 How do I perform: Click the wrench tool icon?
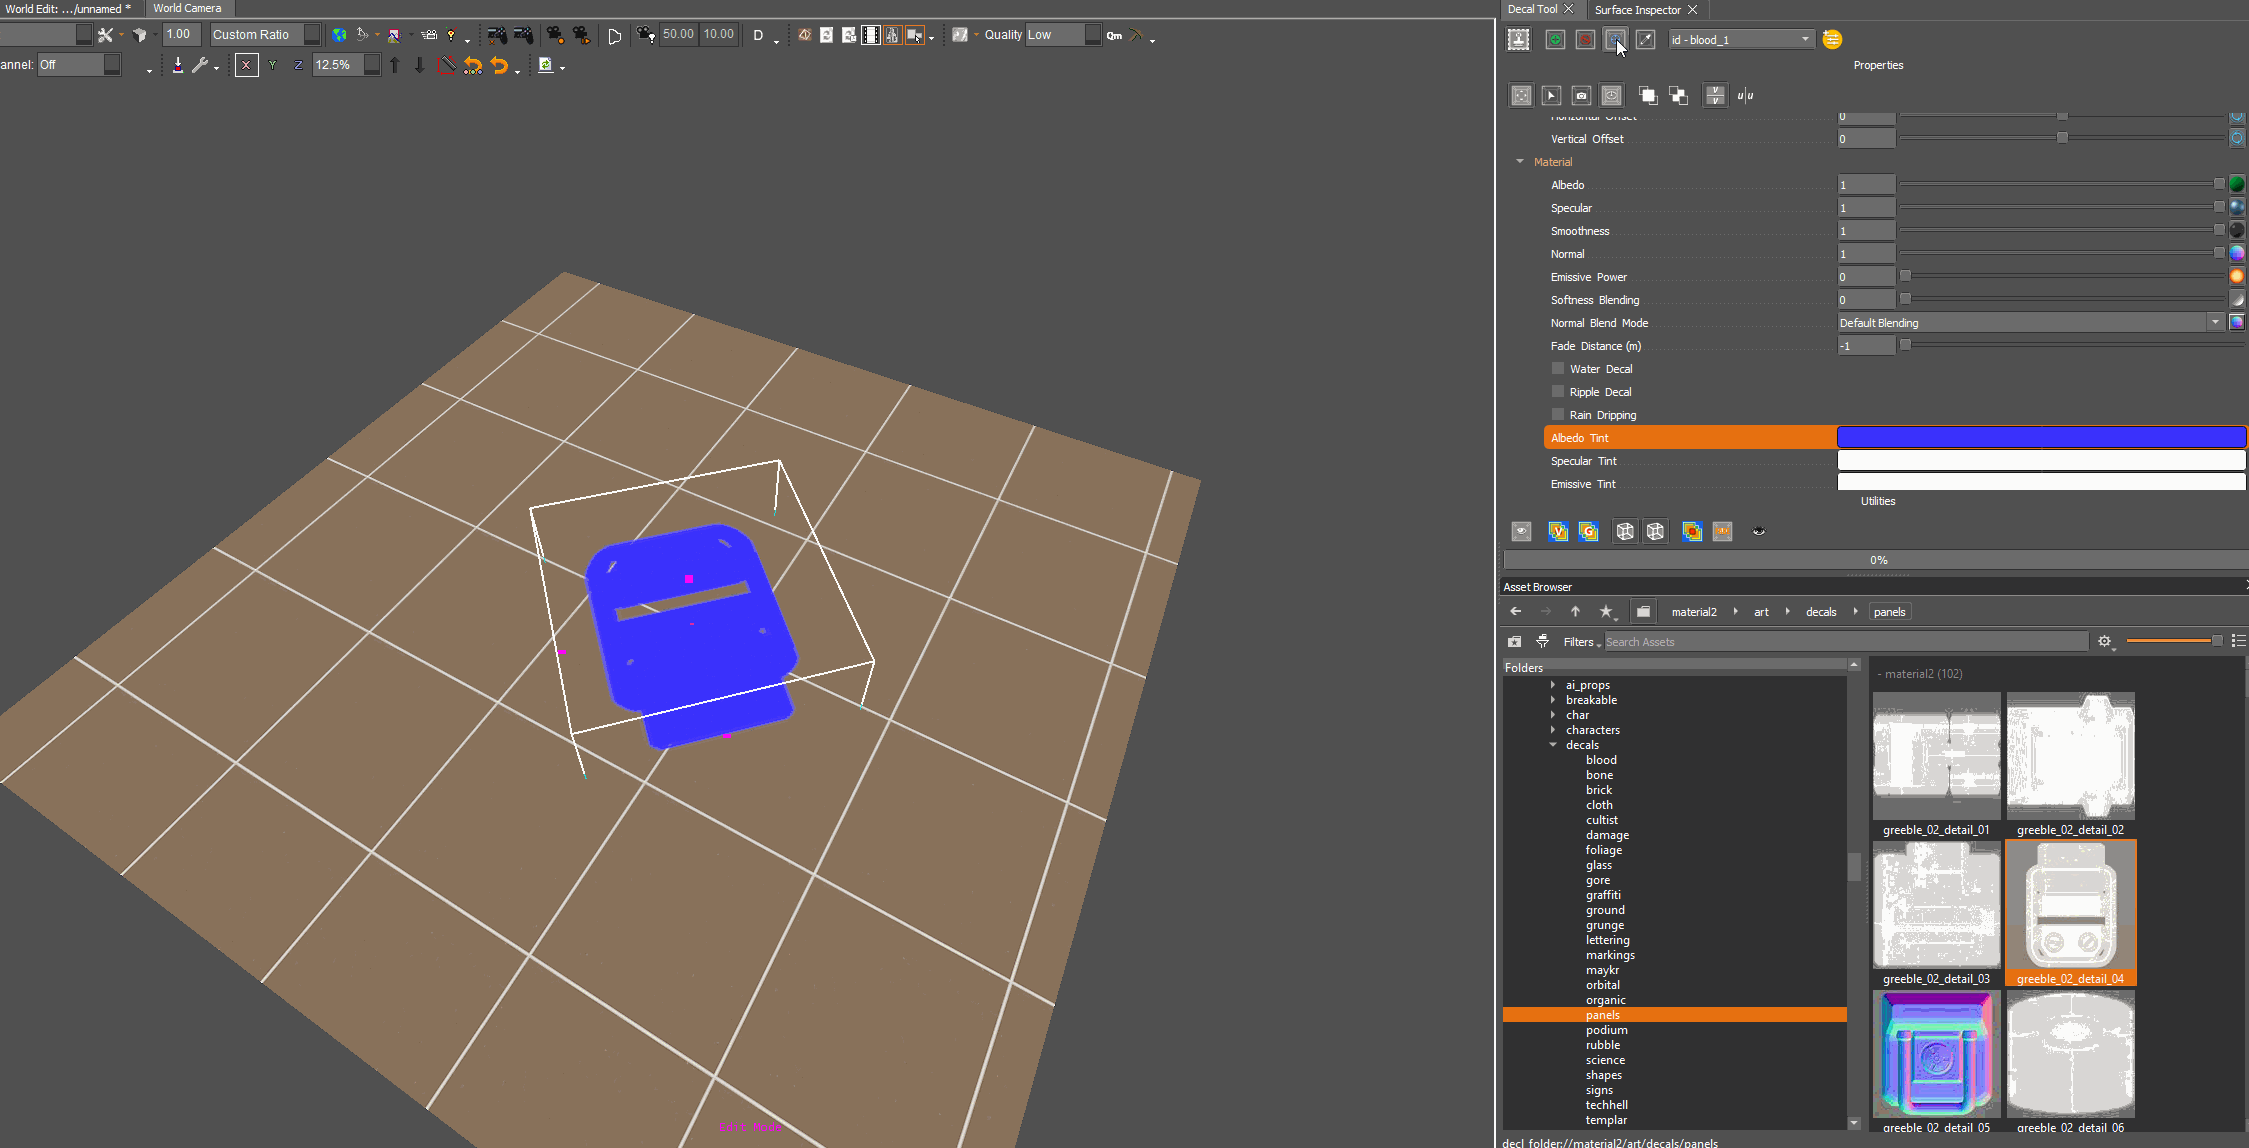(199, 65)
